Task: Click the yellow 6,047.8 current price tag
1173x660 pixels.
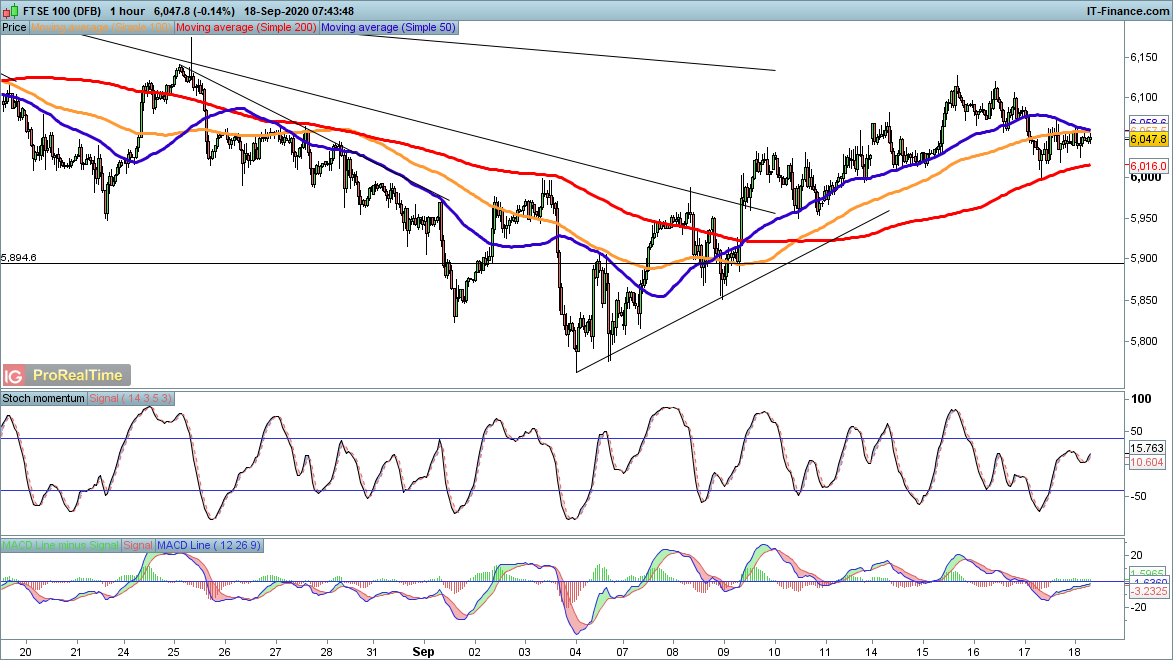Action: [1148, 139]
